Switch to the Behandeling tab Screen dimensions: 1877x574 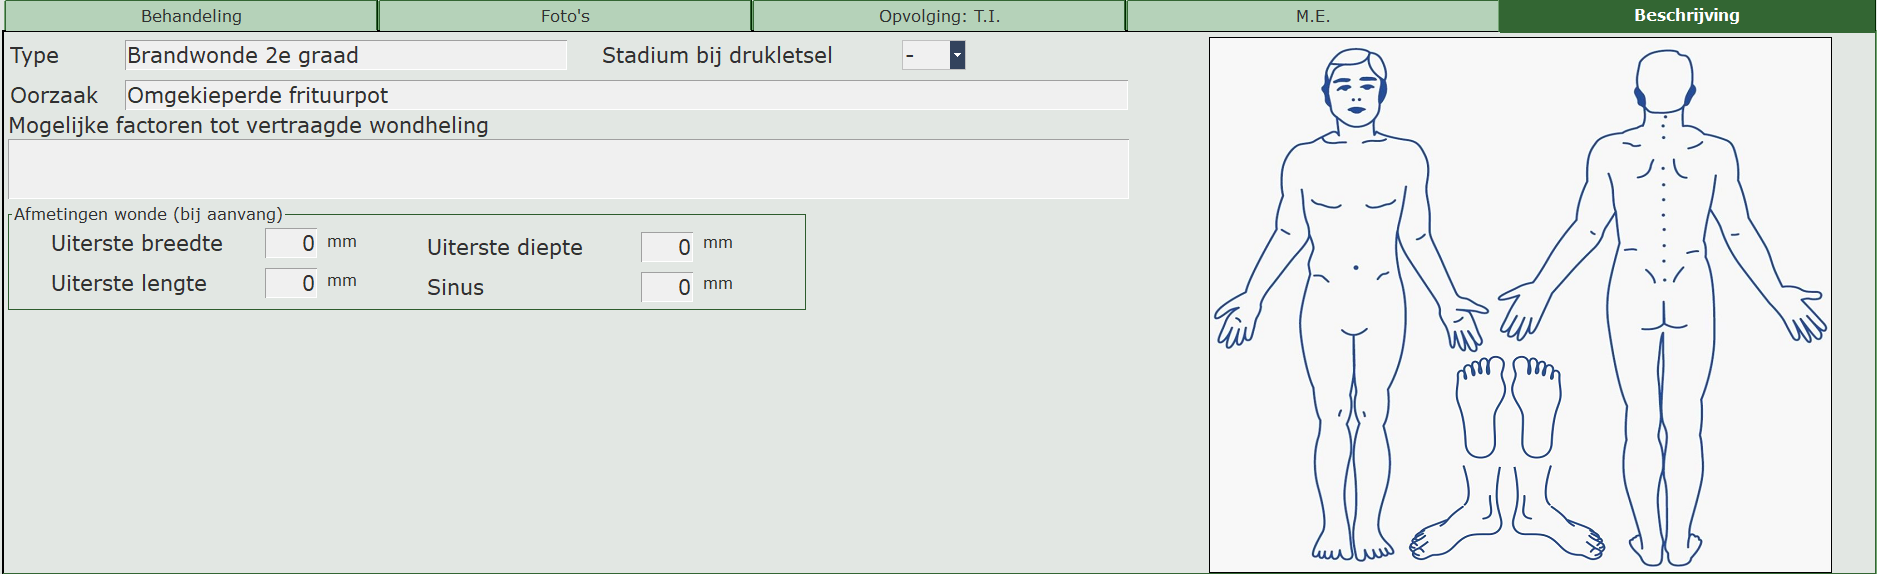click(x=191, y=16)
